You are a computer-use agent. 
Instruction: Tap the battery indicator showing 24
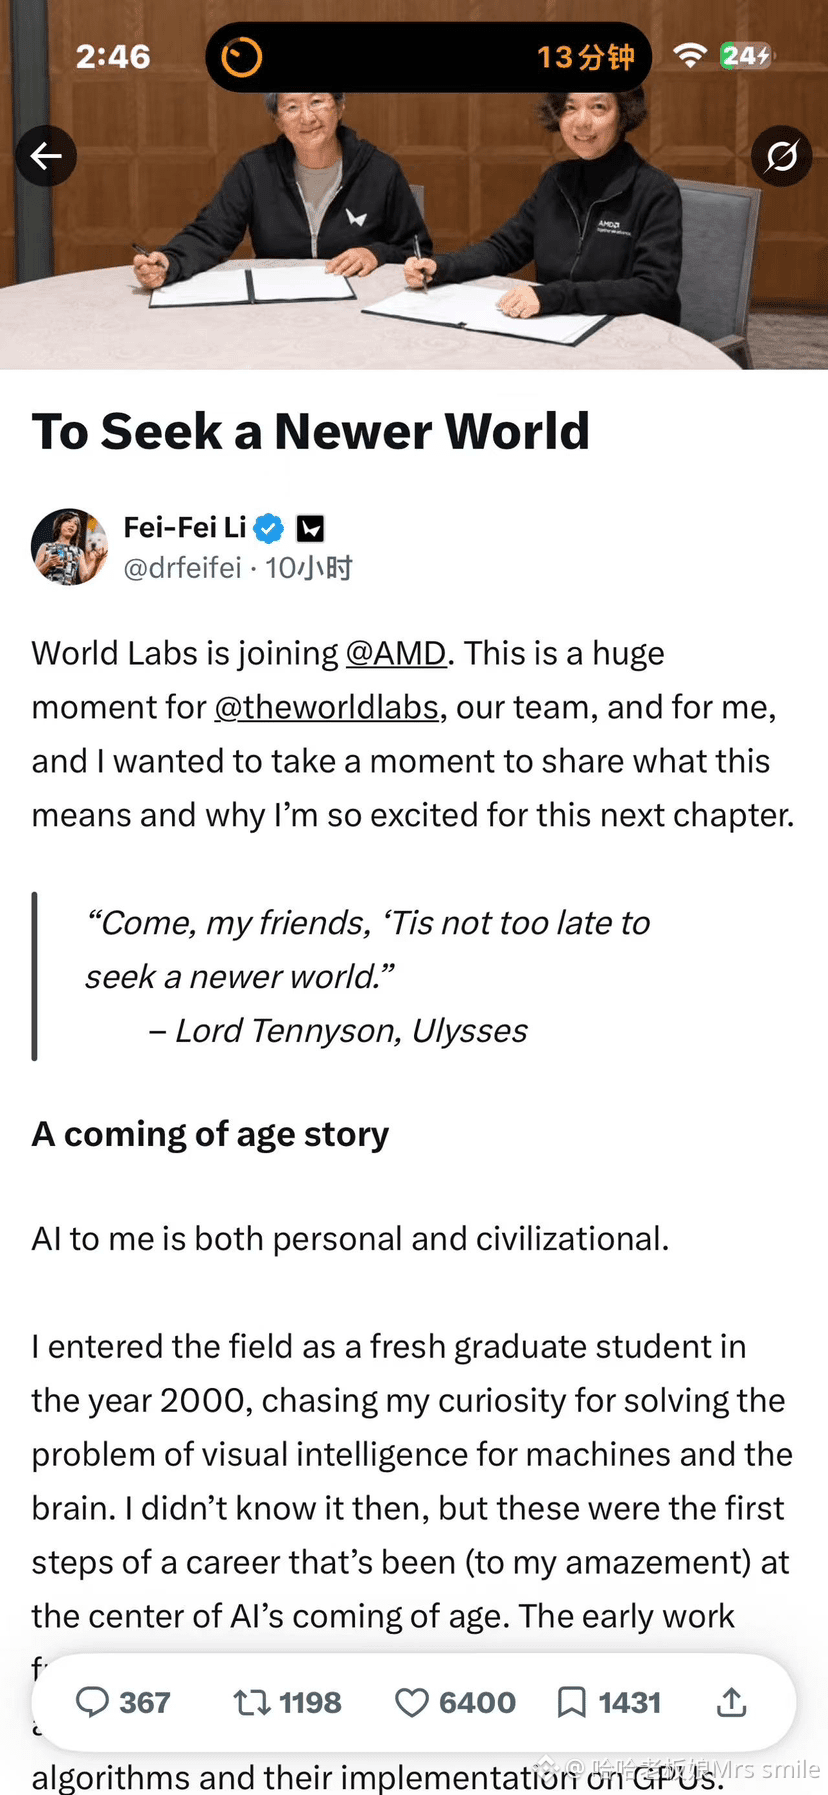[x=746, y=56]
